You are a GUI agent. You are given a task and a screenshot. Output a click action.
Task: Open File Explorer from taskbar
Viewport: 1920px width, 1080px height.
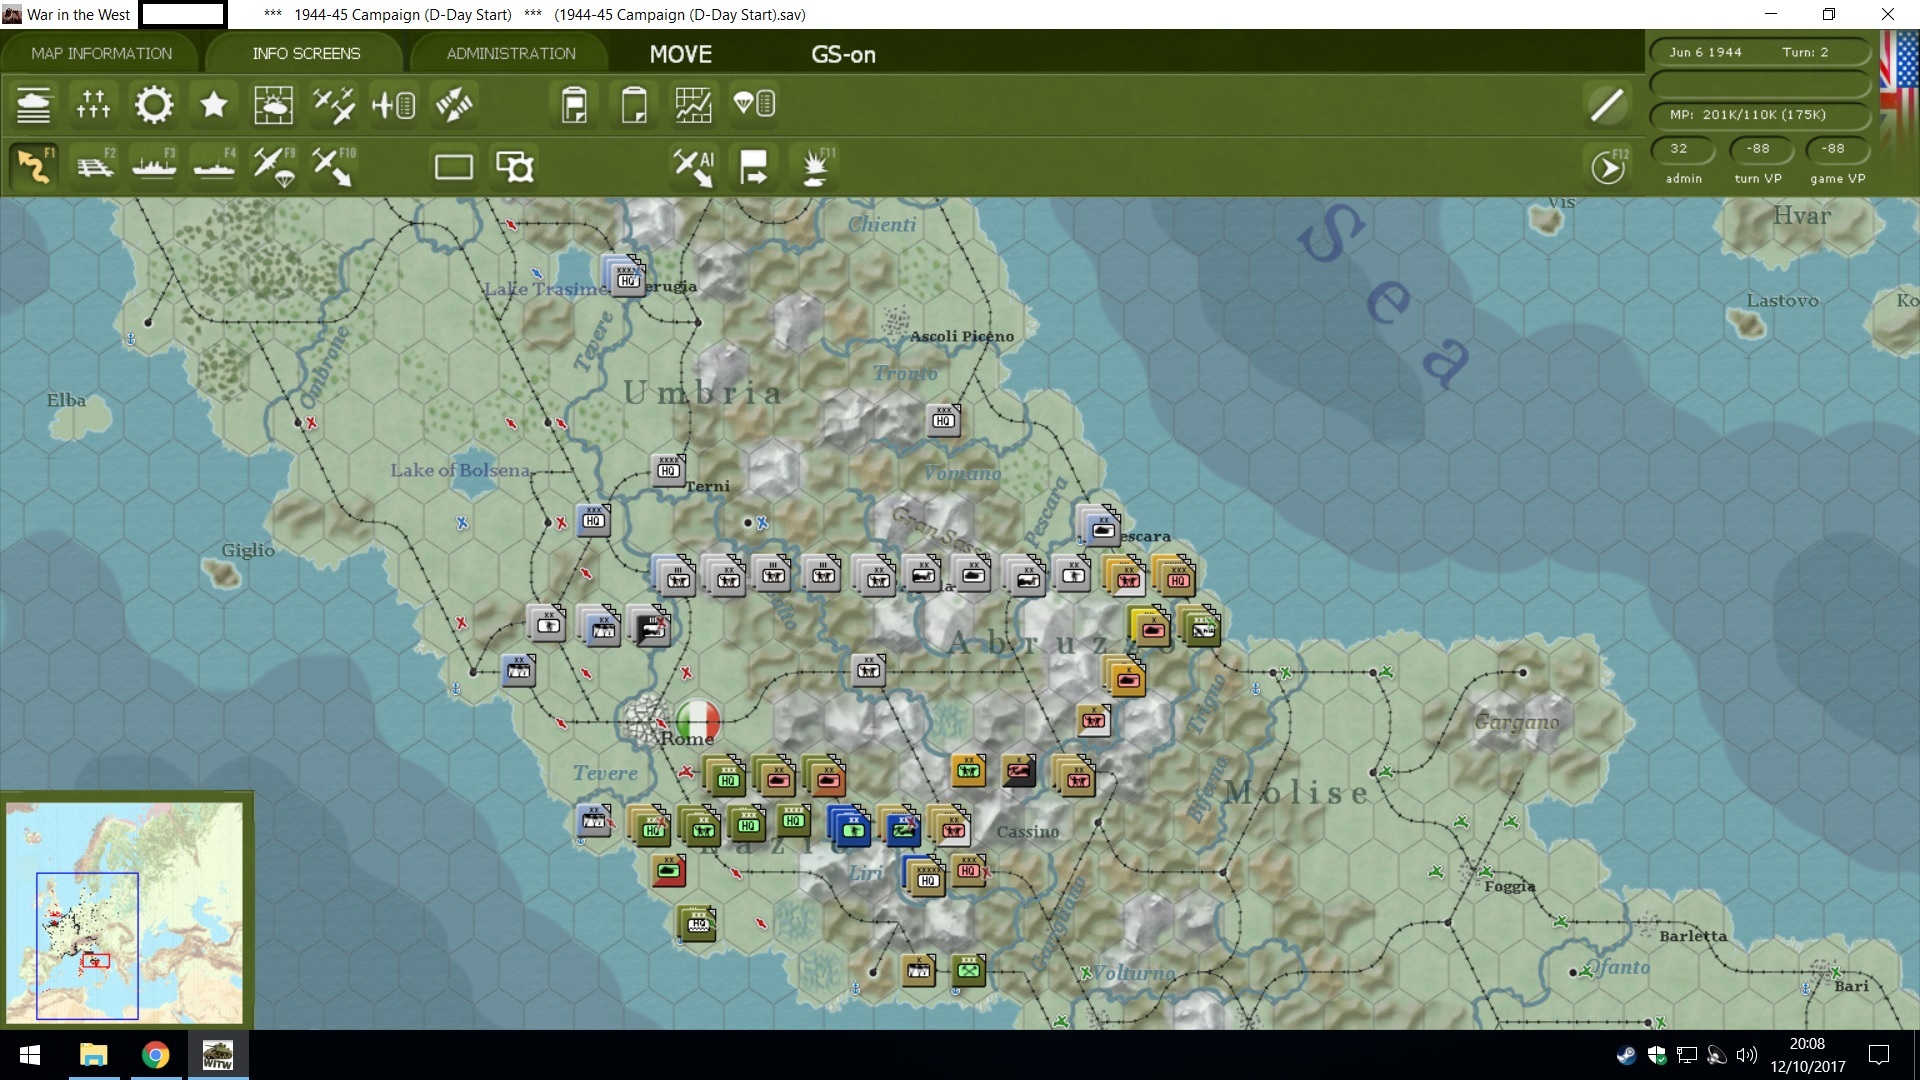[93, 1055]
